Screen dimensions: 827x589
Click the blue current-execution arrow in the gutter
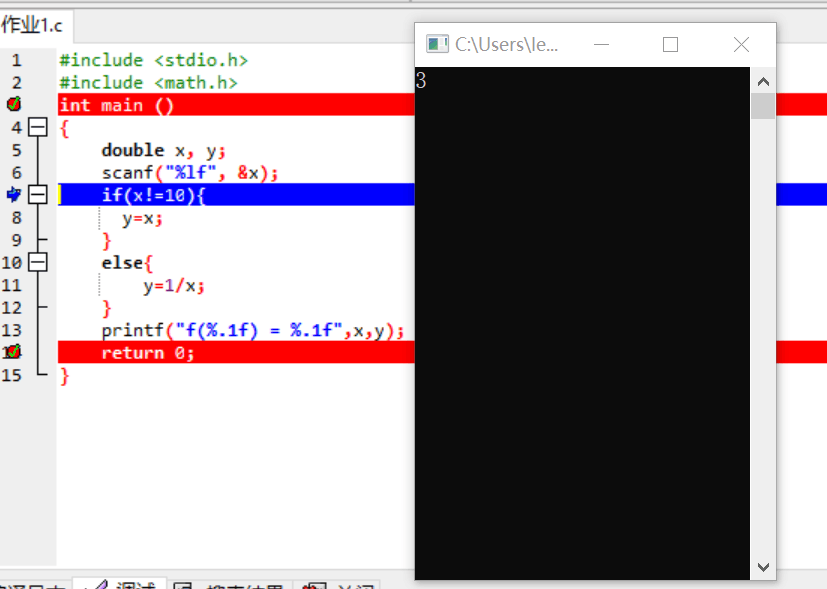[14, 195]
